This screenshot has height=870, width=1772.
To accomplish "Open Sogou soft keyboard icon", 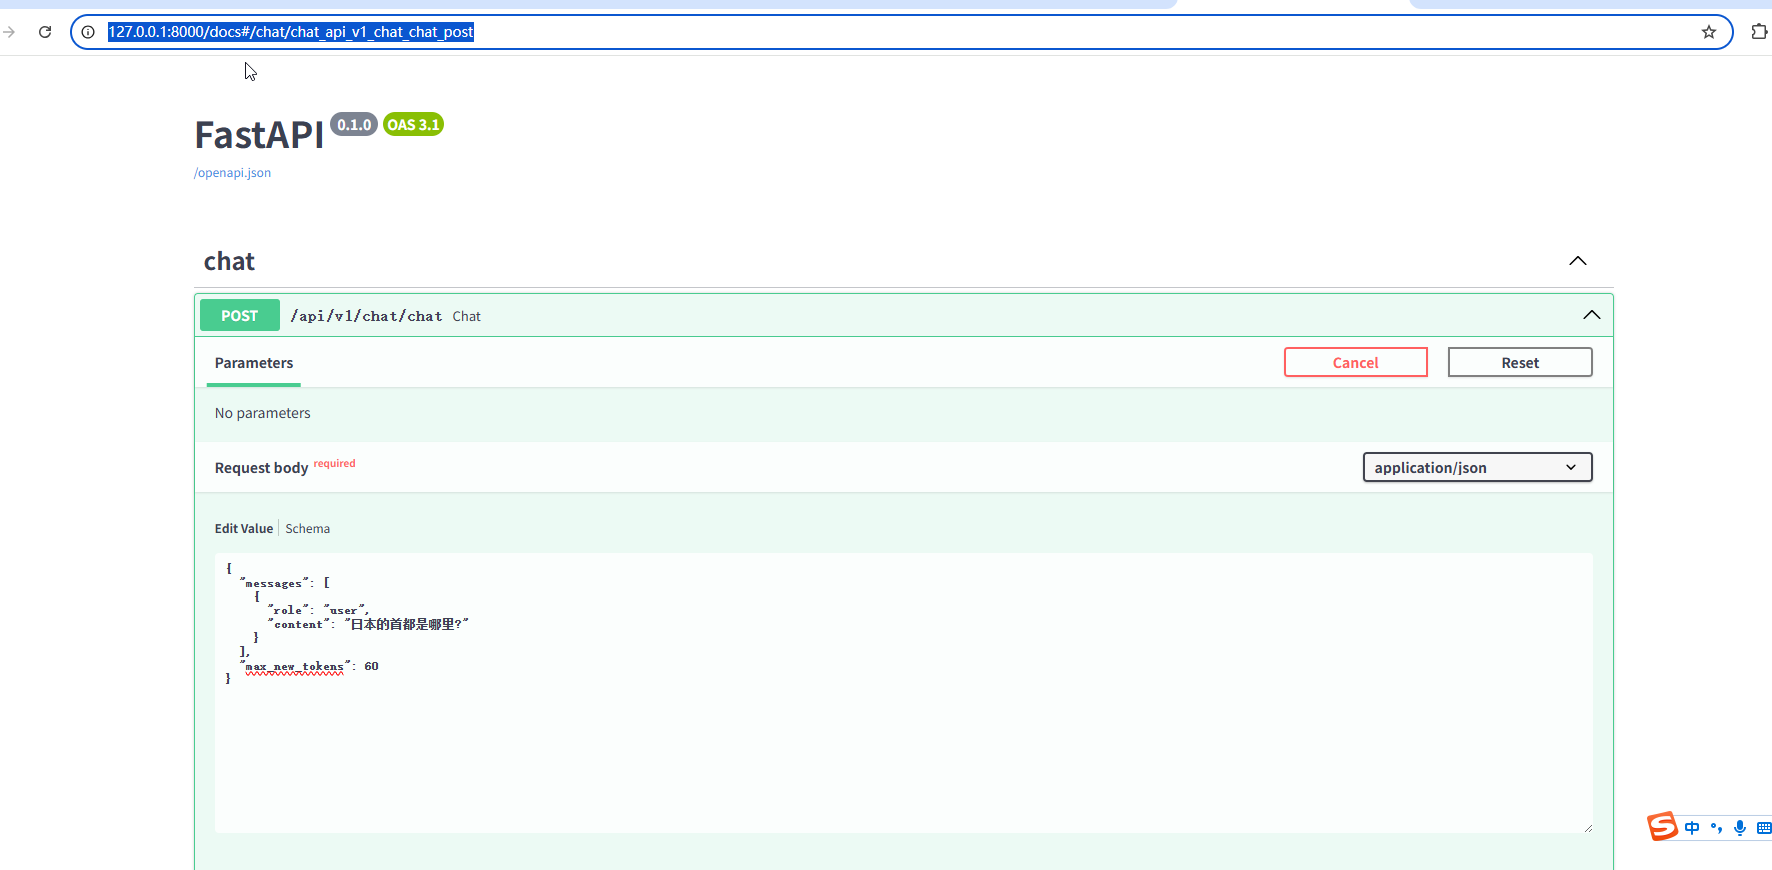I will (x=1764, y=828).
